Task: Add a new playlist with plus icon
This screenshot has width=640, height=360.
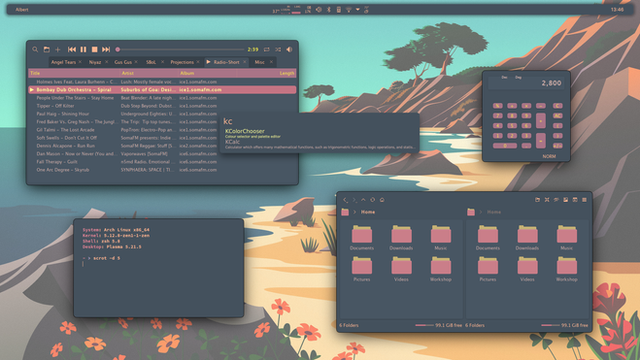Action: pyautogui.click(x=58, y=49)
